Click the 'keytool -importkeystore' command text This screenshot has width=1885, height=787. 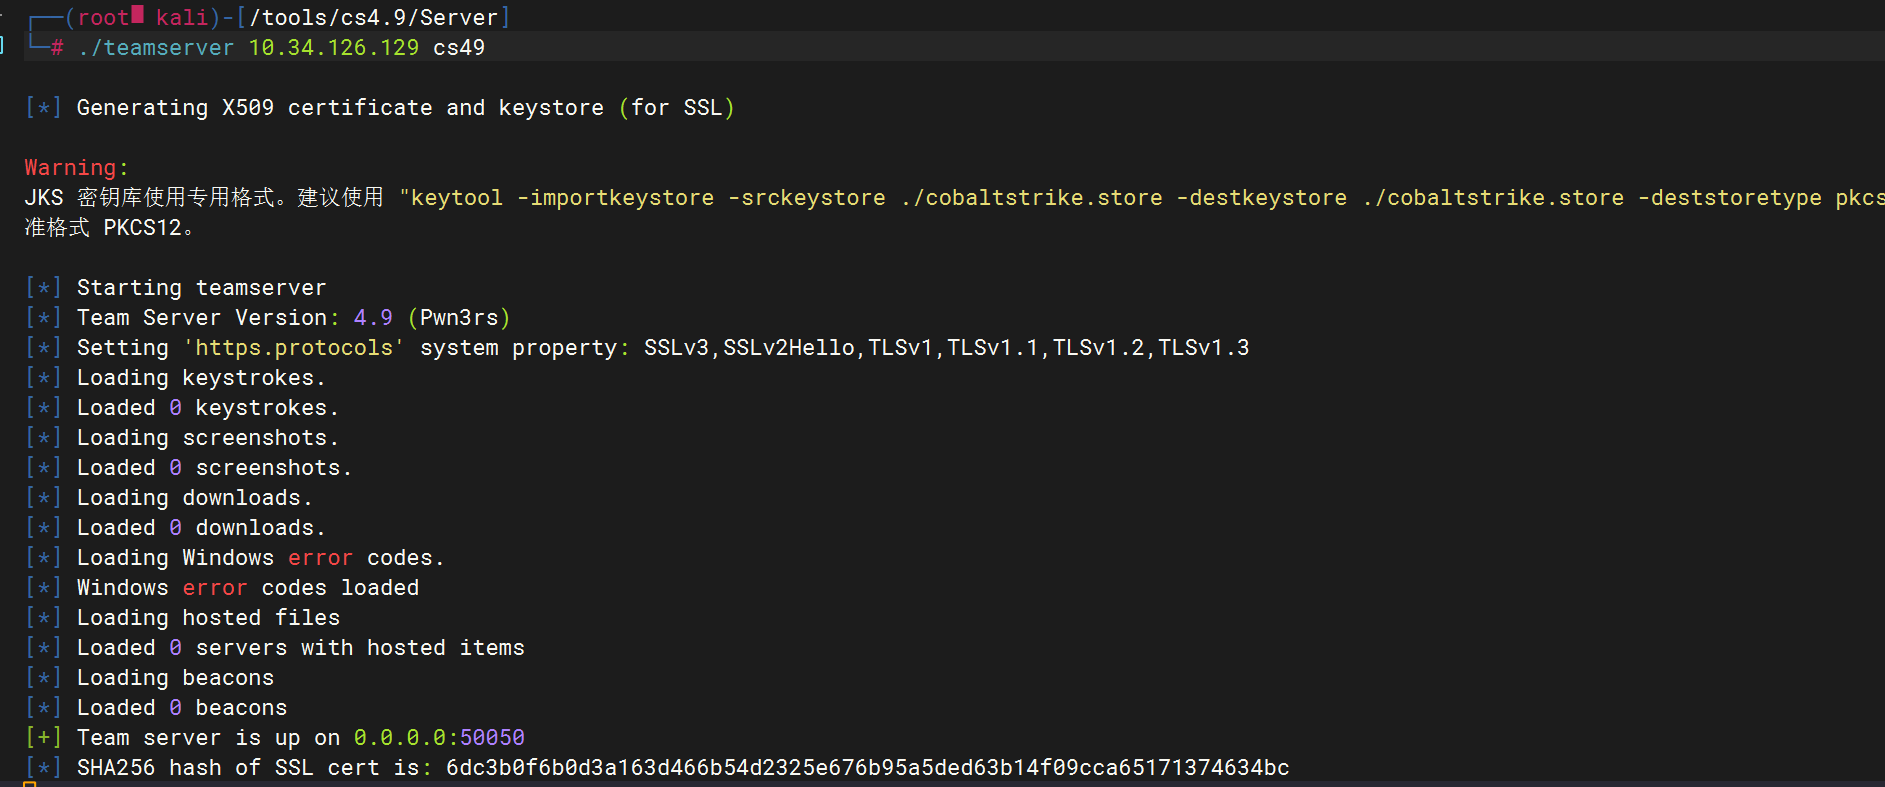tap(562, 197)
